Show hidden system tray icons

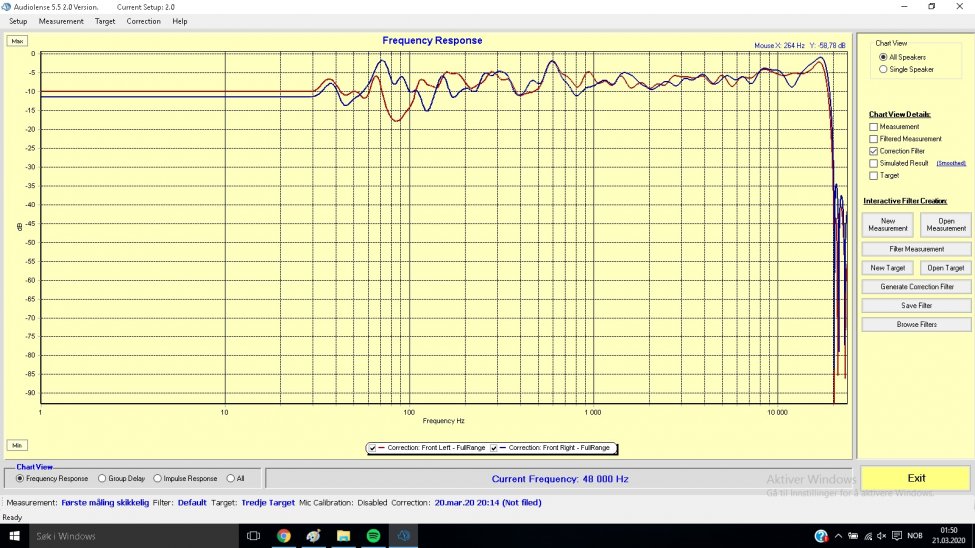838,536
